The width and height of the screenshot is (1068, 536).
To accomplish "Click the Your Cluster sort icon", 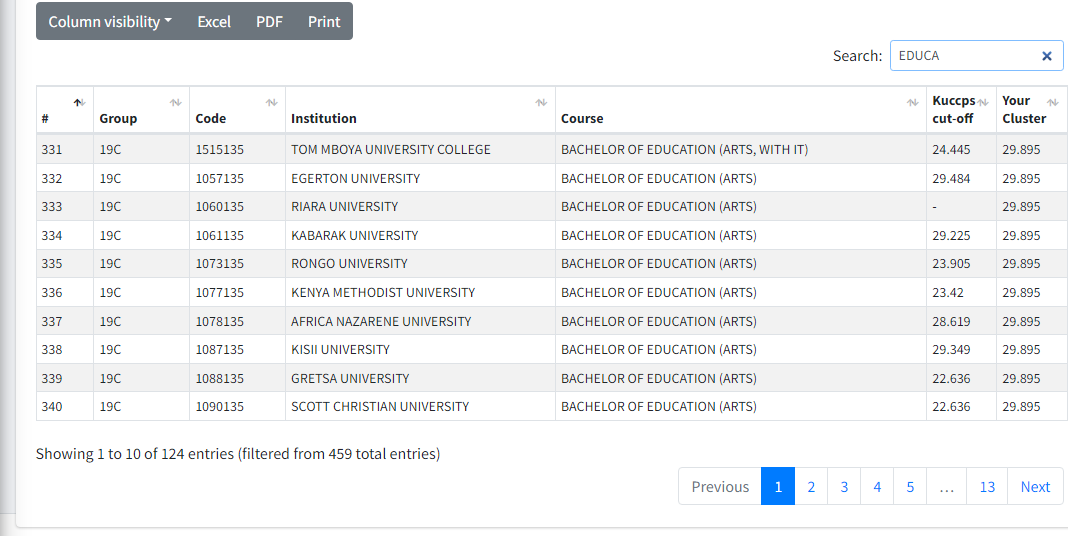I will (1051, 102).
